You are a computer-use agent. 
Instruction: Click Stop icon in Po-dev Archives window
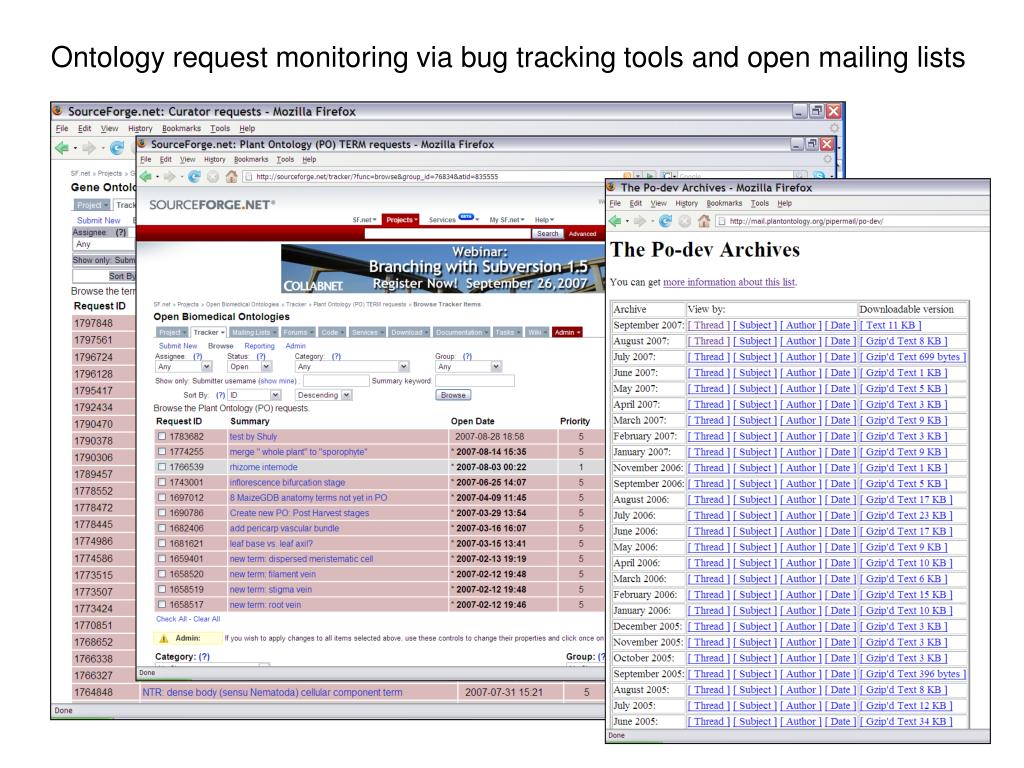coord(684,221)
